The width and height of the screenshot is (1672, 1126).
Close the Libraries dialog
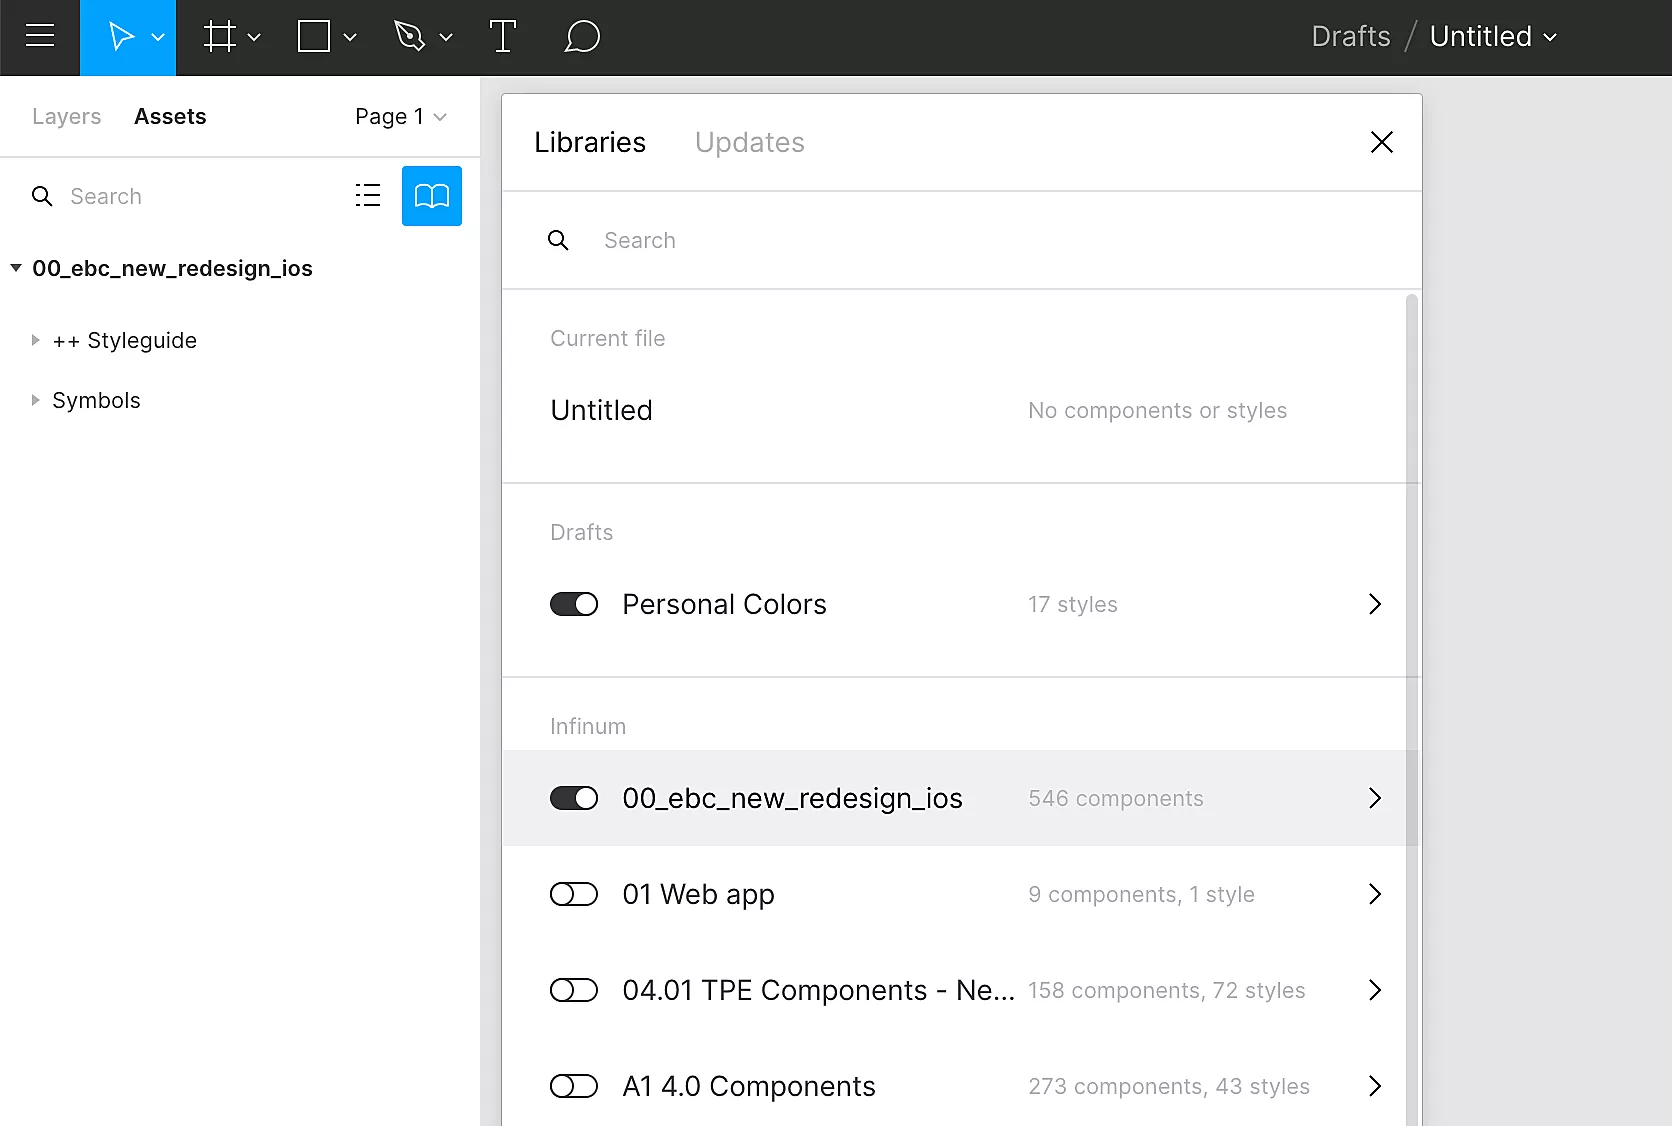click(x=1381, y=143)
